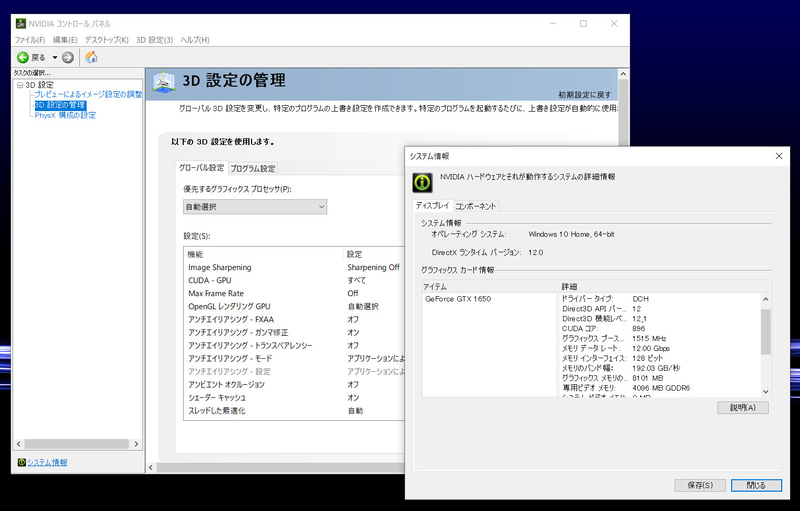
Task: Close the システム情報 dialog with X
Action: (x=779, y=156)
